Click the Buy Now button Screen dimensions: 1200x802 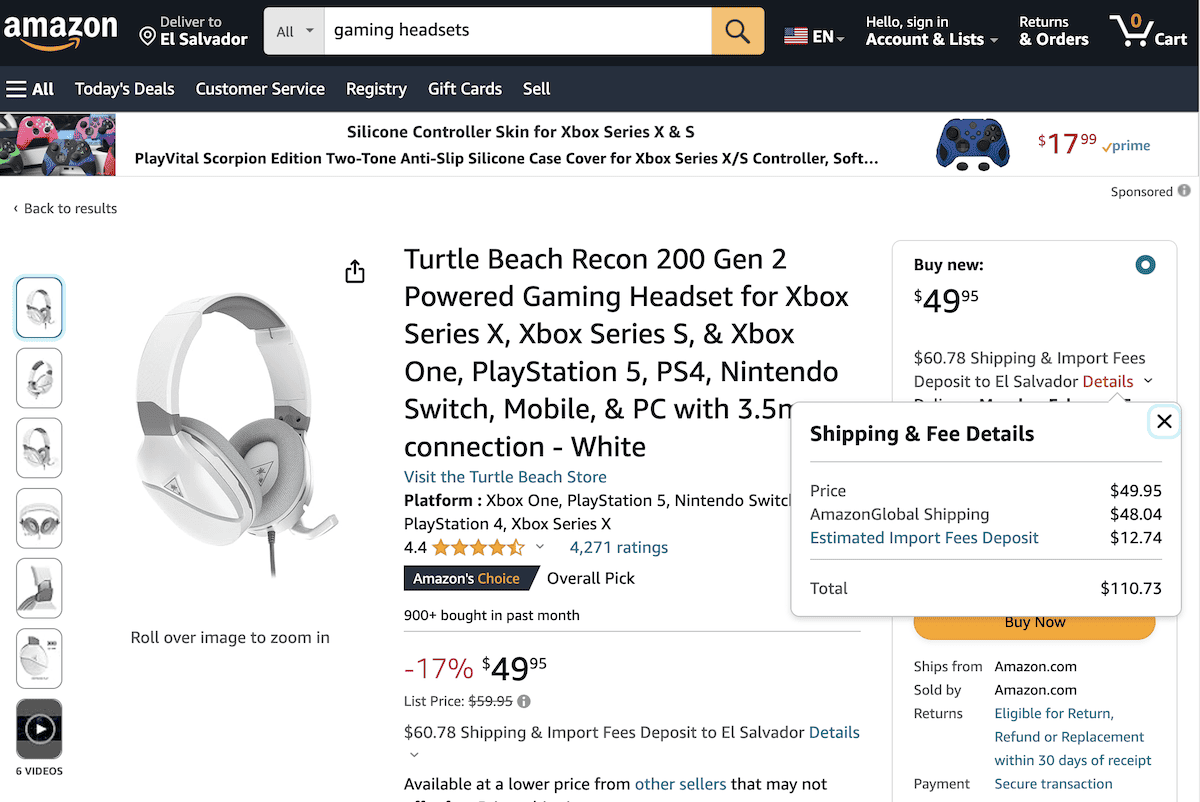(x=1034, y=622)
